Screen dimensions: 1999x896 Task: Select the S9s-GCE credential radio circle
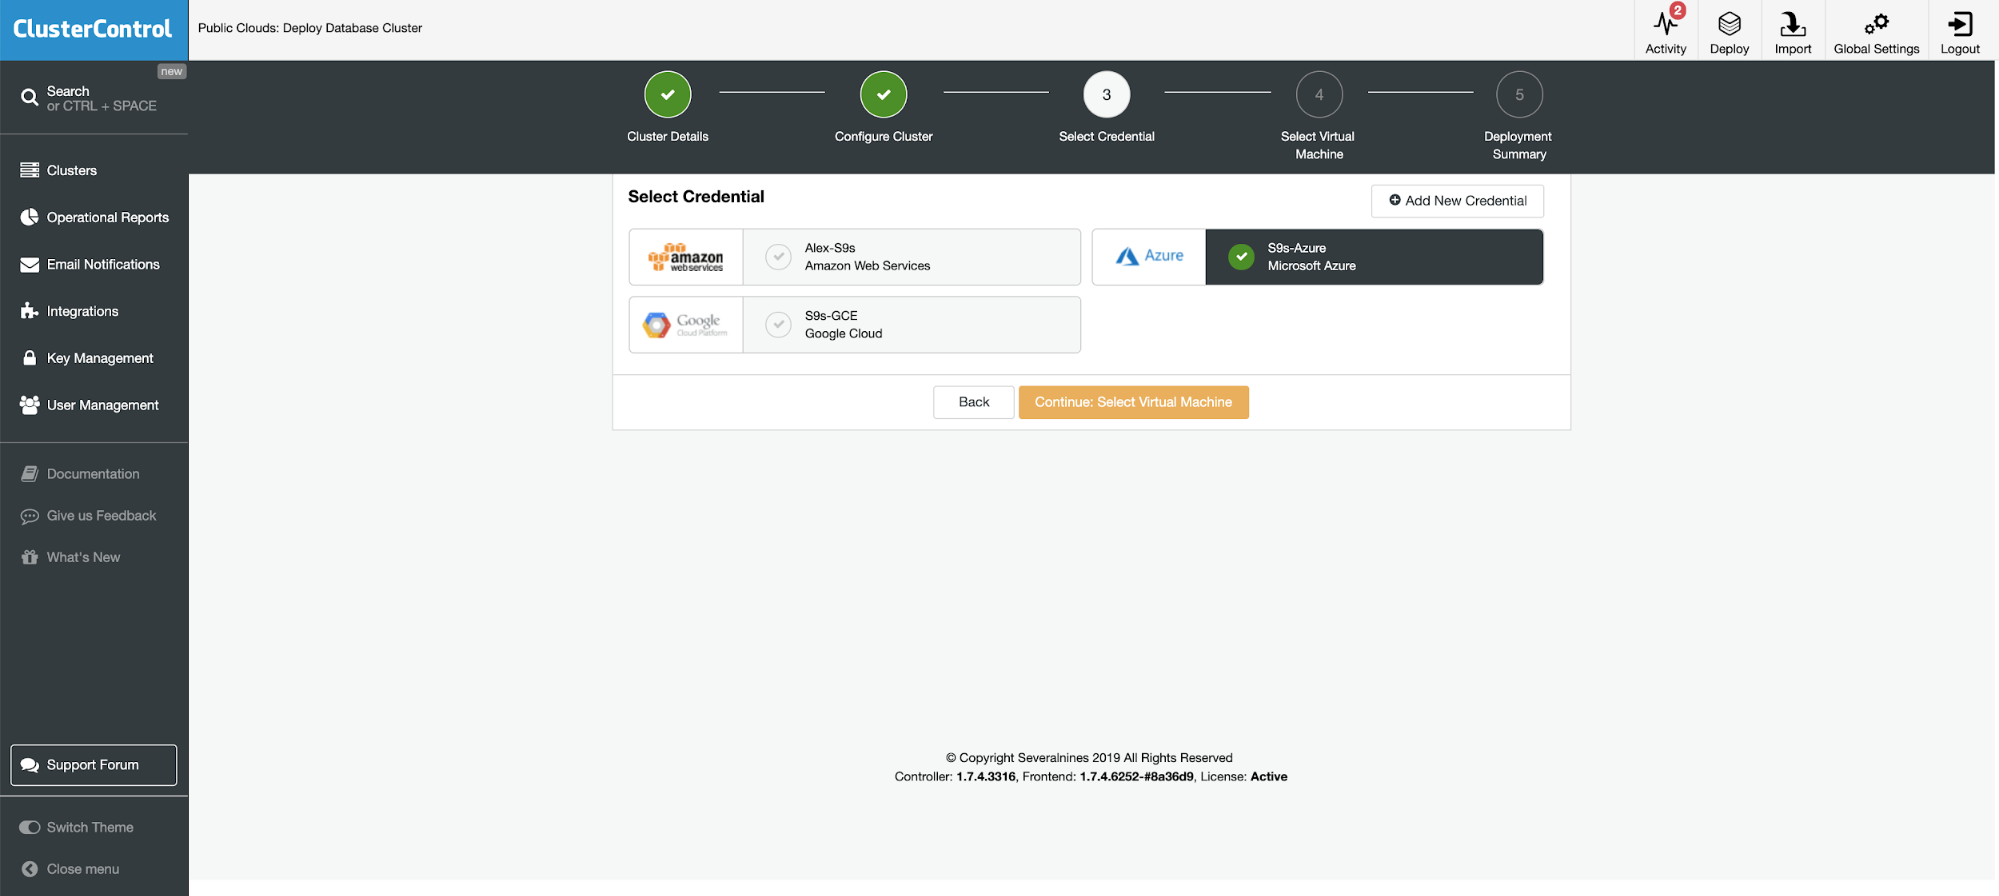778,325
